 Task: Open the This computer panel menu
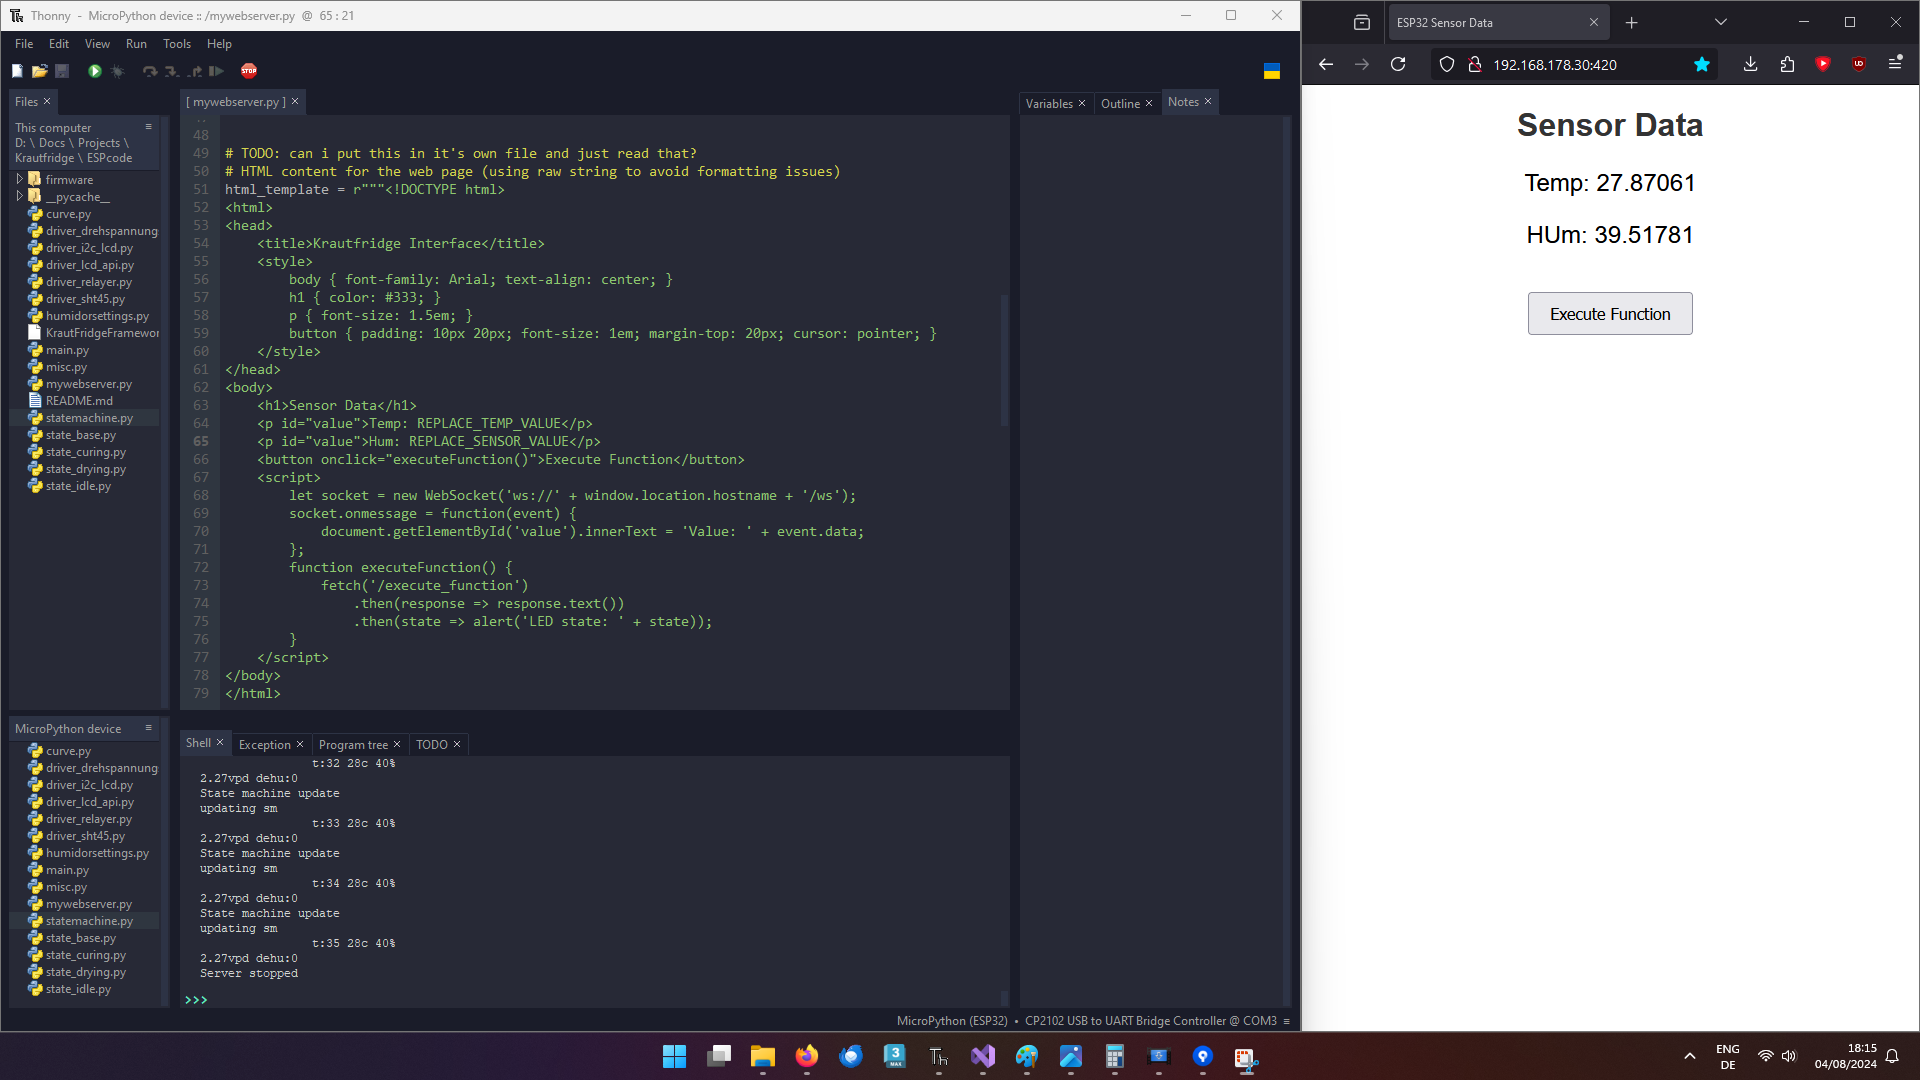tap(149, 127)
